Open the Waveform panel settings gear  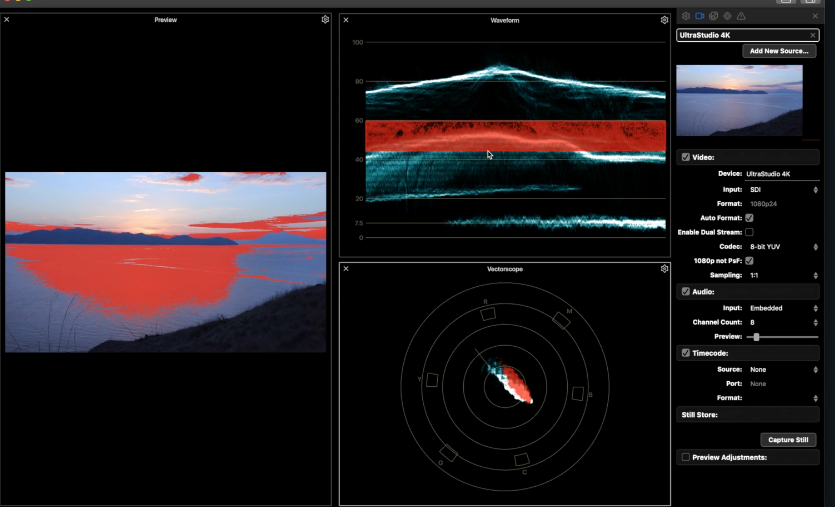click(665, 20)
